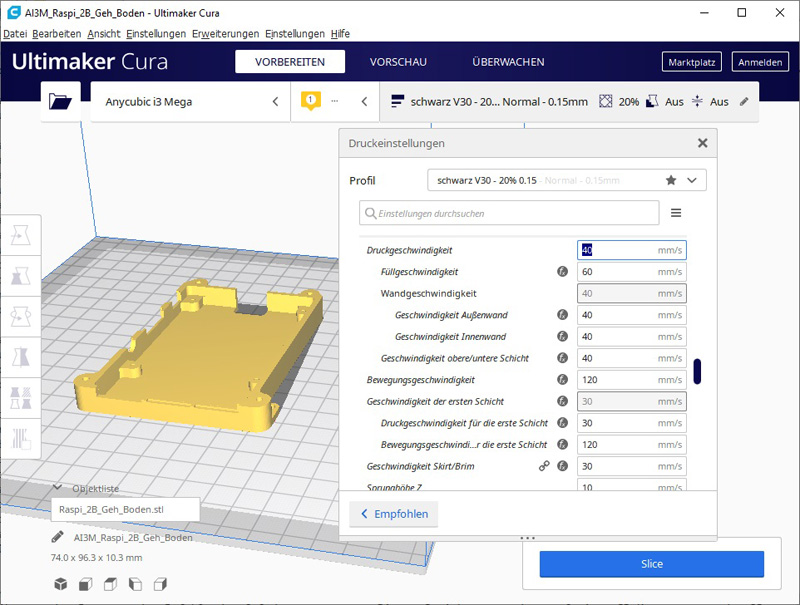Open the schwarz V30 print settings summary bar

pos(569,102)
